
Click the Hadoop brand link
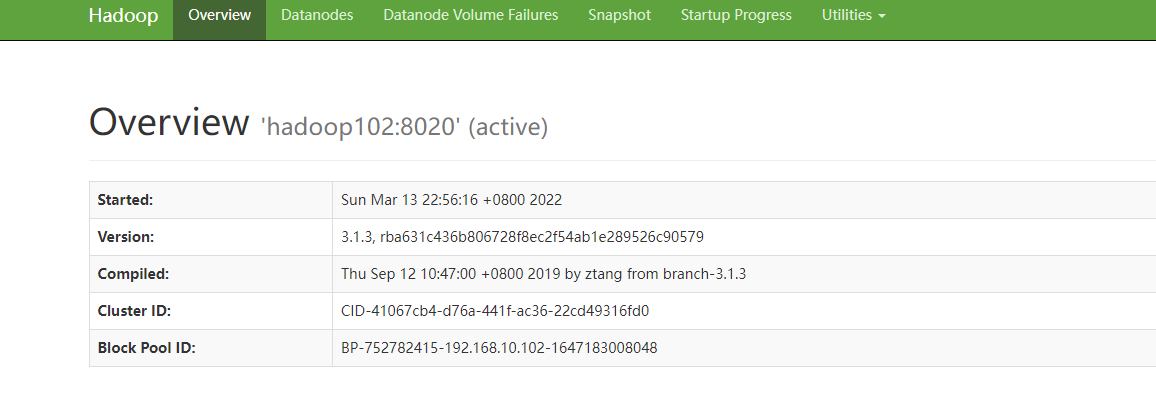[x=123, y=16]
